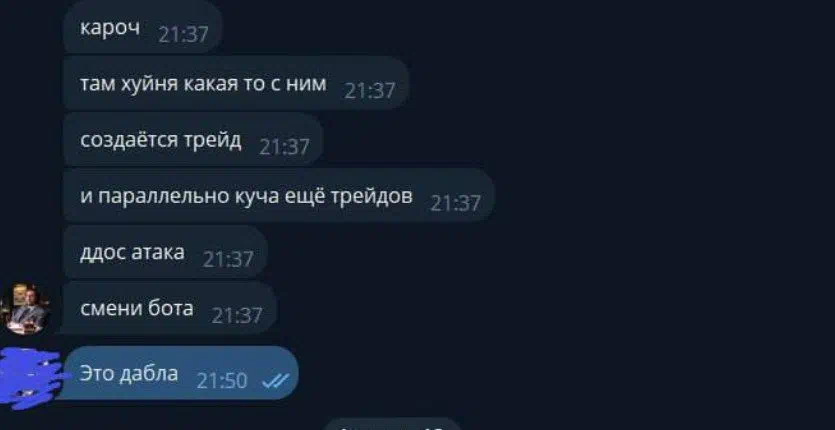Select the message 'там хуйня какая то с ним'
This screenshot has width=835, height=430.
click(x=236, y=83)
